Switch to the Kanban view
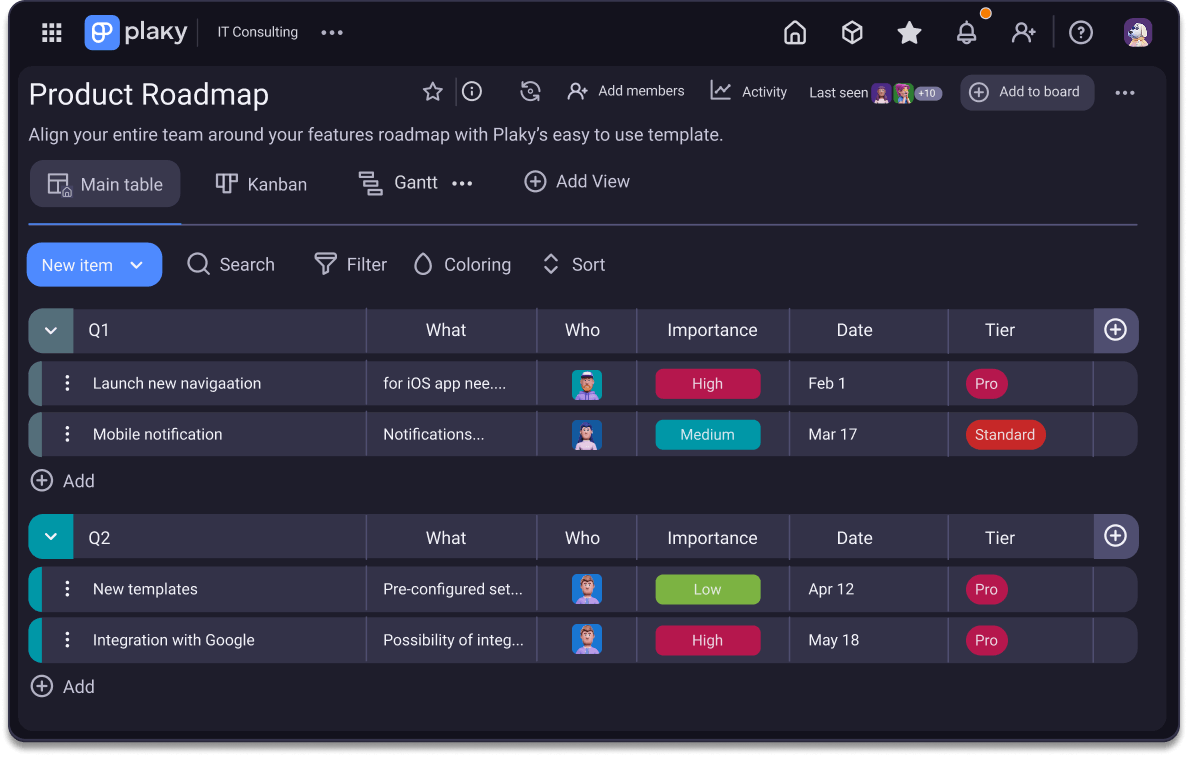The image size is (1187, 757). (261, 183)
